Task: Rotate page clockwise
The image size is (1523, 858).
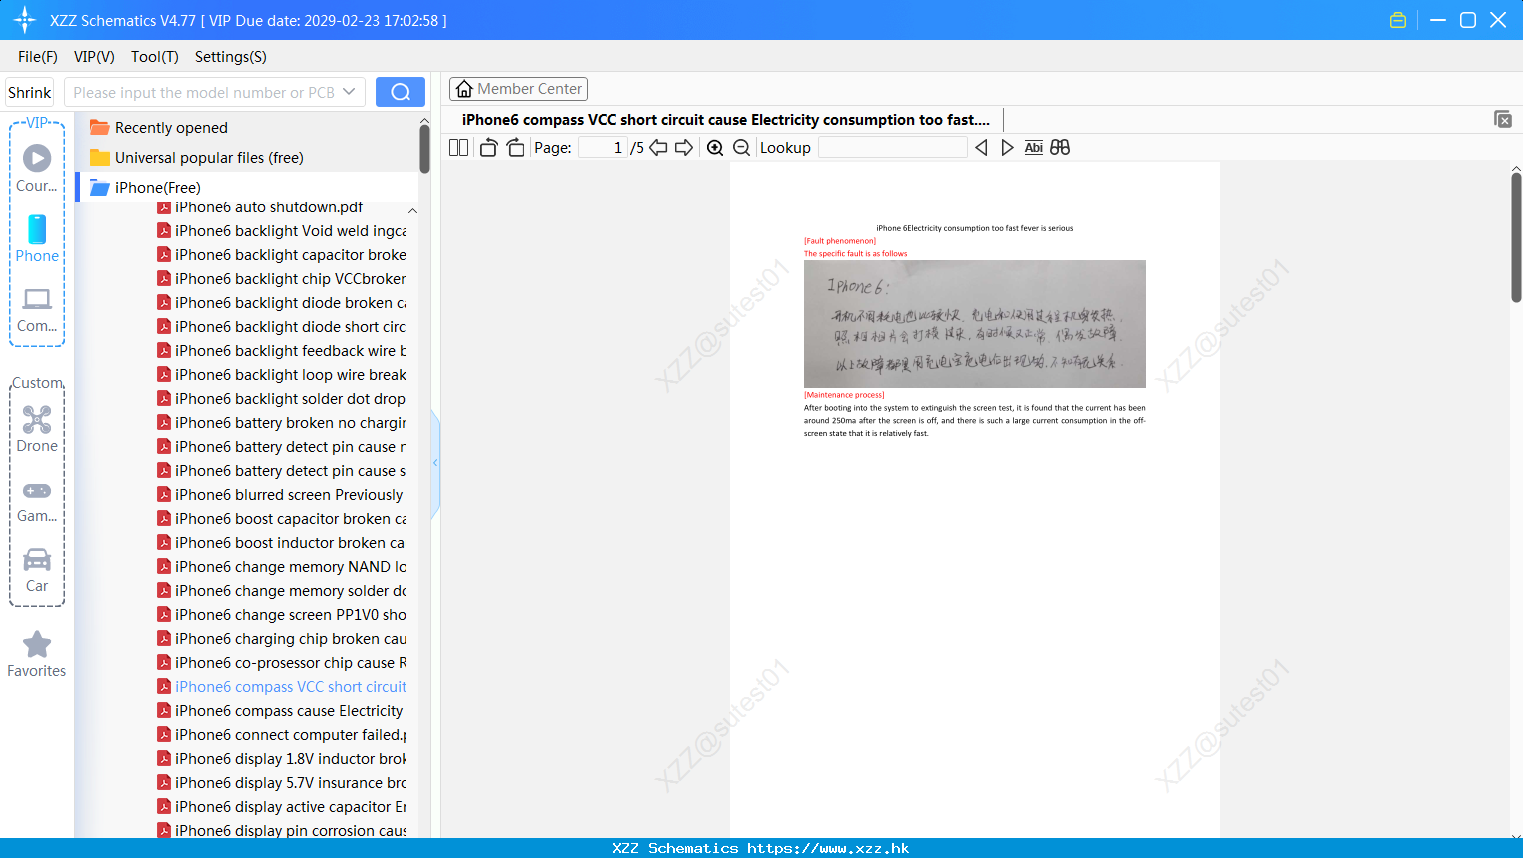Action: click(515, 148)
